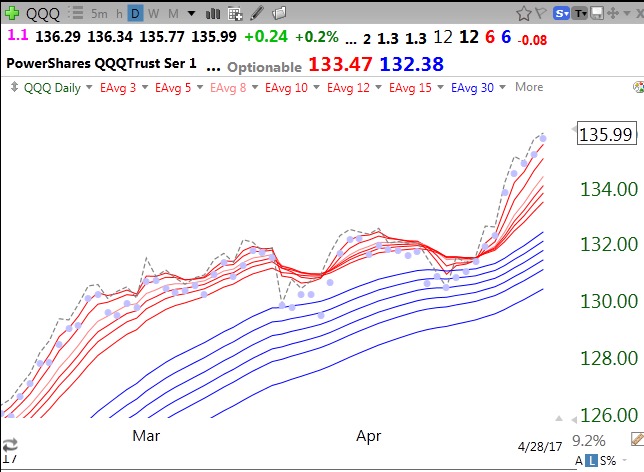Screen dimensions: 644x472
Task: Click the ruler measure icon at bottom-right
Action: pos(637,439)
